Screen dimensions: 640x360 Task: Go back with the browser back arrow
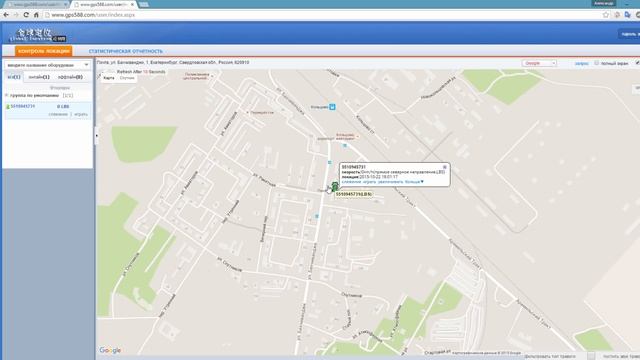[x=6, y=15]
